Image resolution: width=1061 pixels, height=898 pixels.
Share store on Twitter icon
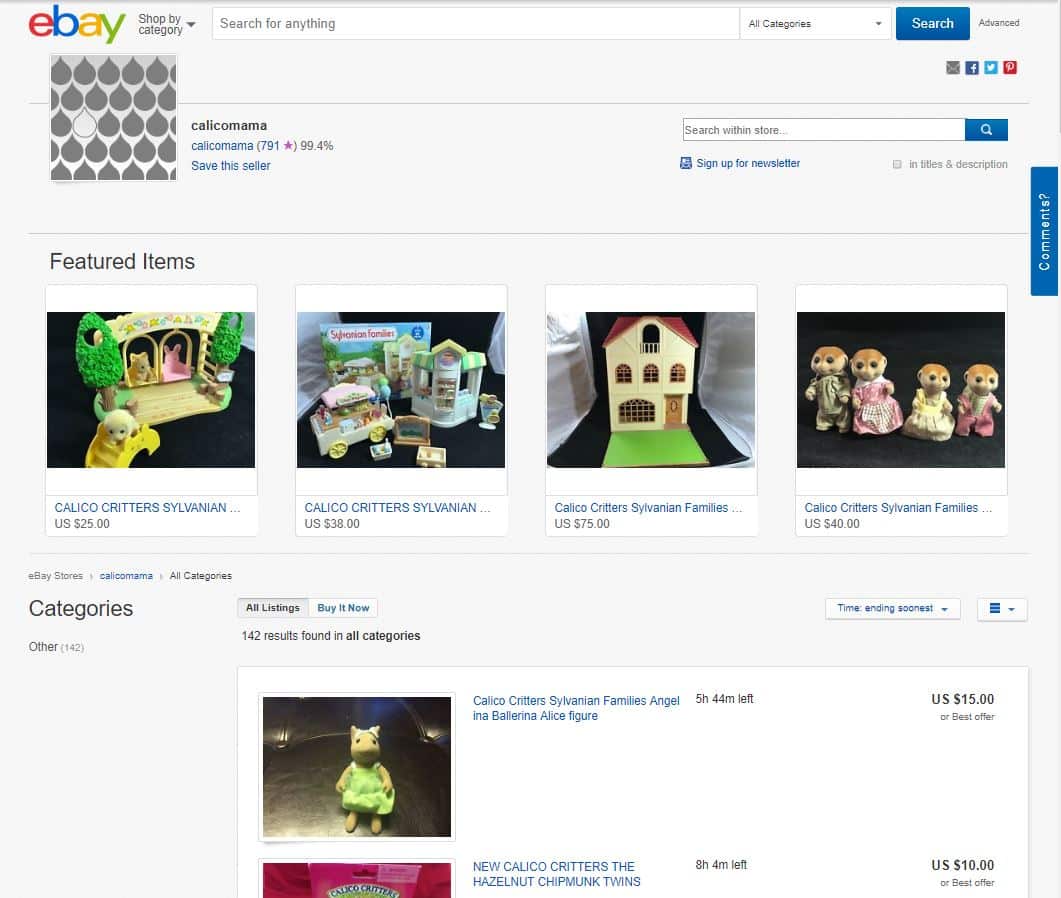pyautogui.click(x=991, y=67)
